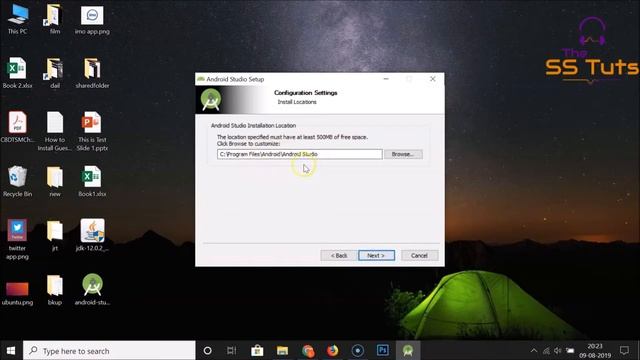Open battery status tray icon
This screenshot has height=360, width=640.
click(570, 351)
